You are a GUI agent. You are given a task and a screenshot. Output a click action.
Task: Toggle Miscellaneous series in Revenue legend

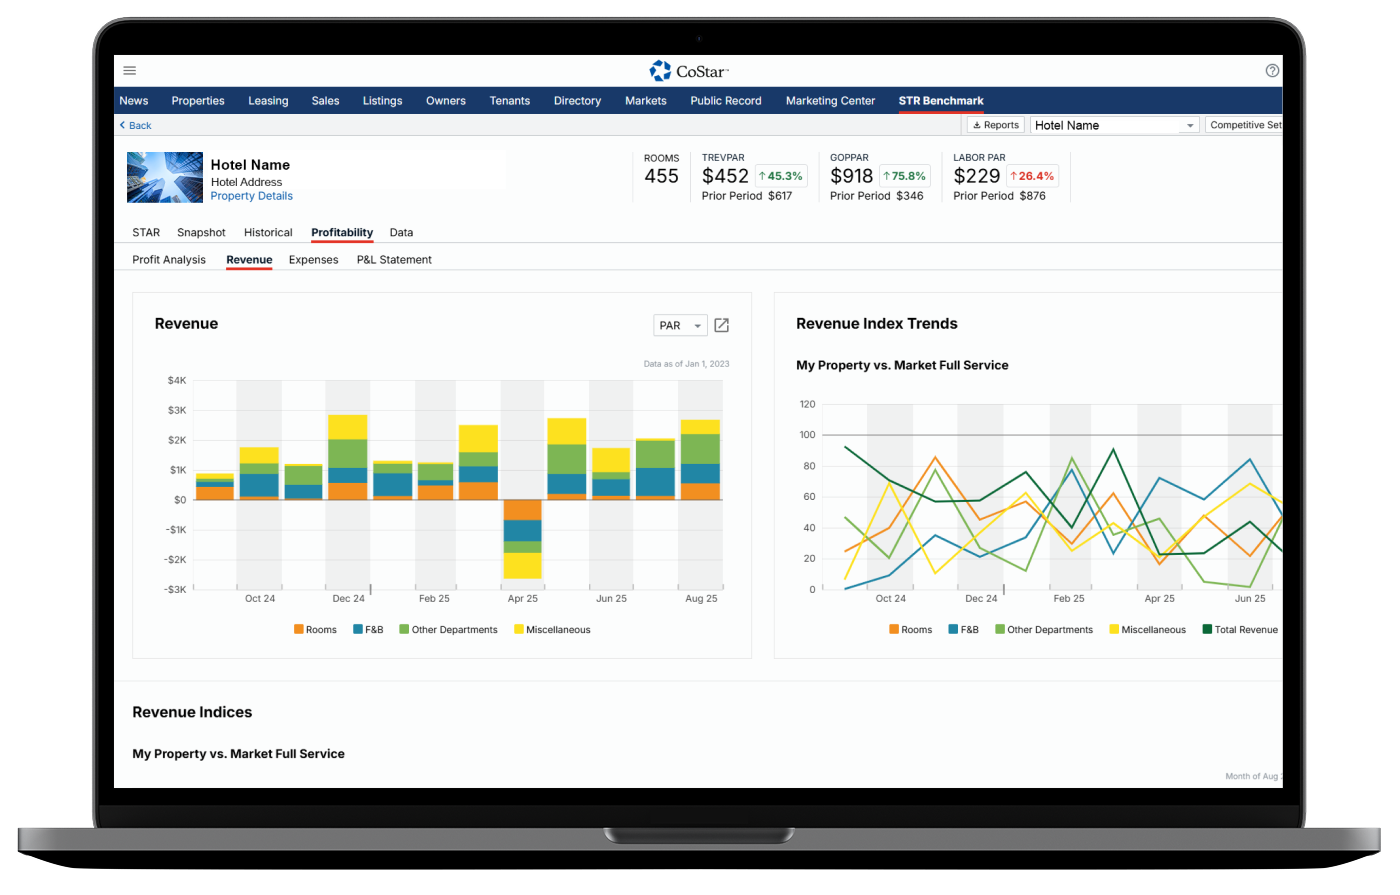(551, 630)
